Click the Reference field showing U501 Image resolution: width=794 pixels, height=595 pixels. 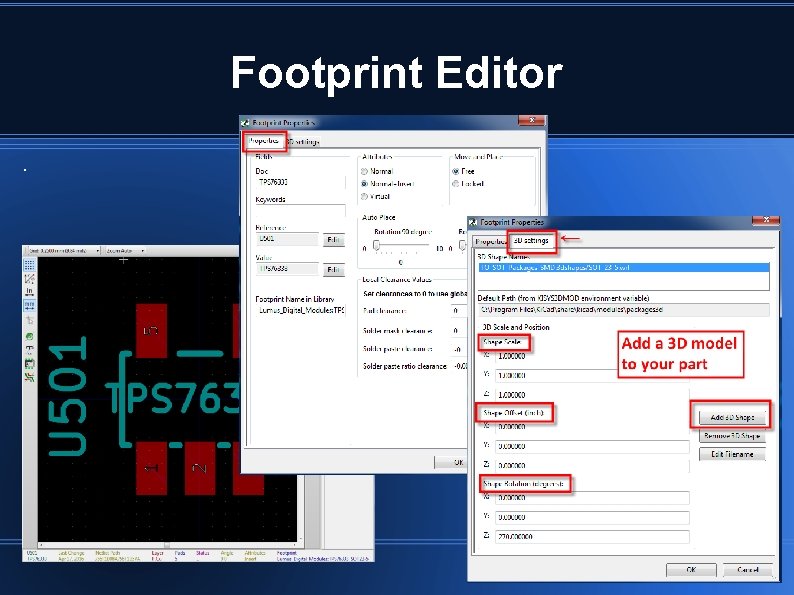click(x=287, y=239)
